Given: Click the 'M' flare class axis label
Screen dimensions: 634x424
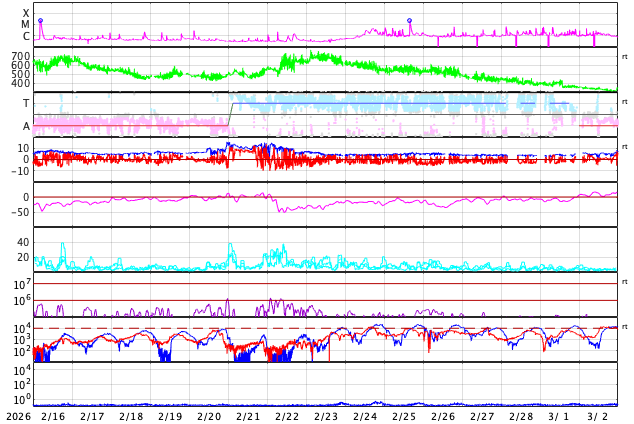Looking at the screenshot, I should coord(25,25).
